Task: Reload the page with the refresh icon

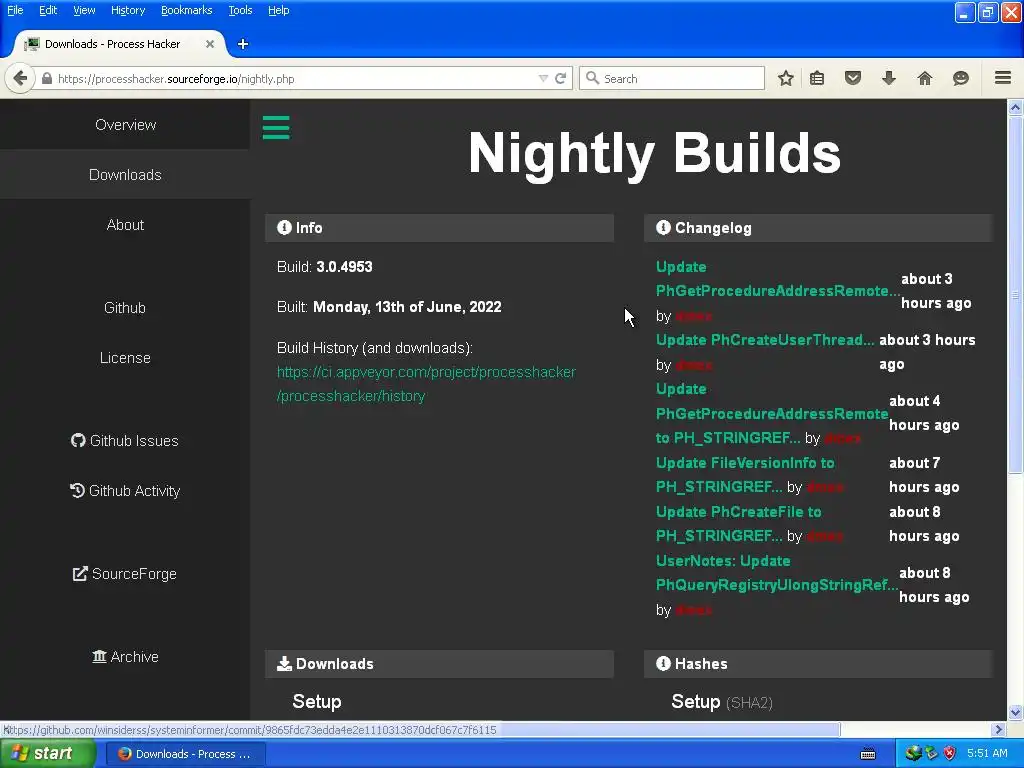Action: click(x=560, y=78)
